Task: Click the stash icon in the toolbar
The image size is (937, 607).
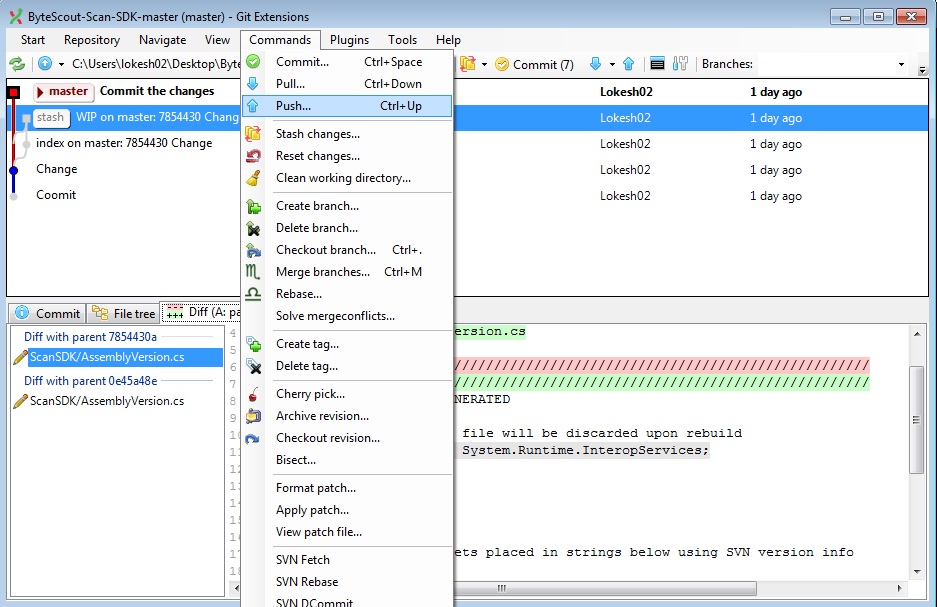Action: pyautogui.click(x=467, y=64)
